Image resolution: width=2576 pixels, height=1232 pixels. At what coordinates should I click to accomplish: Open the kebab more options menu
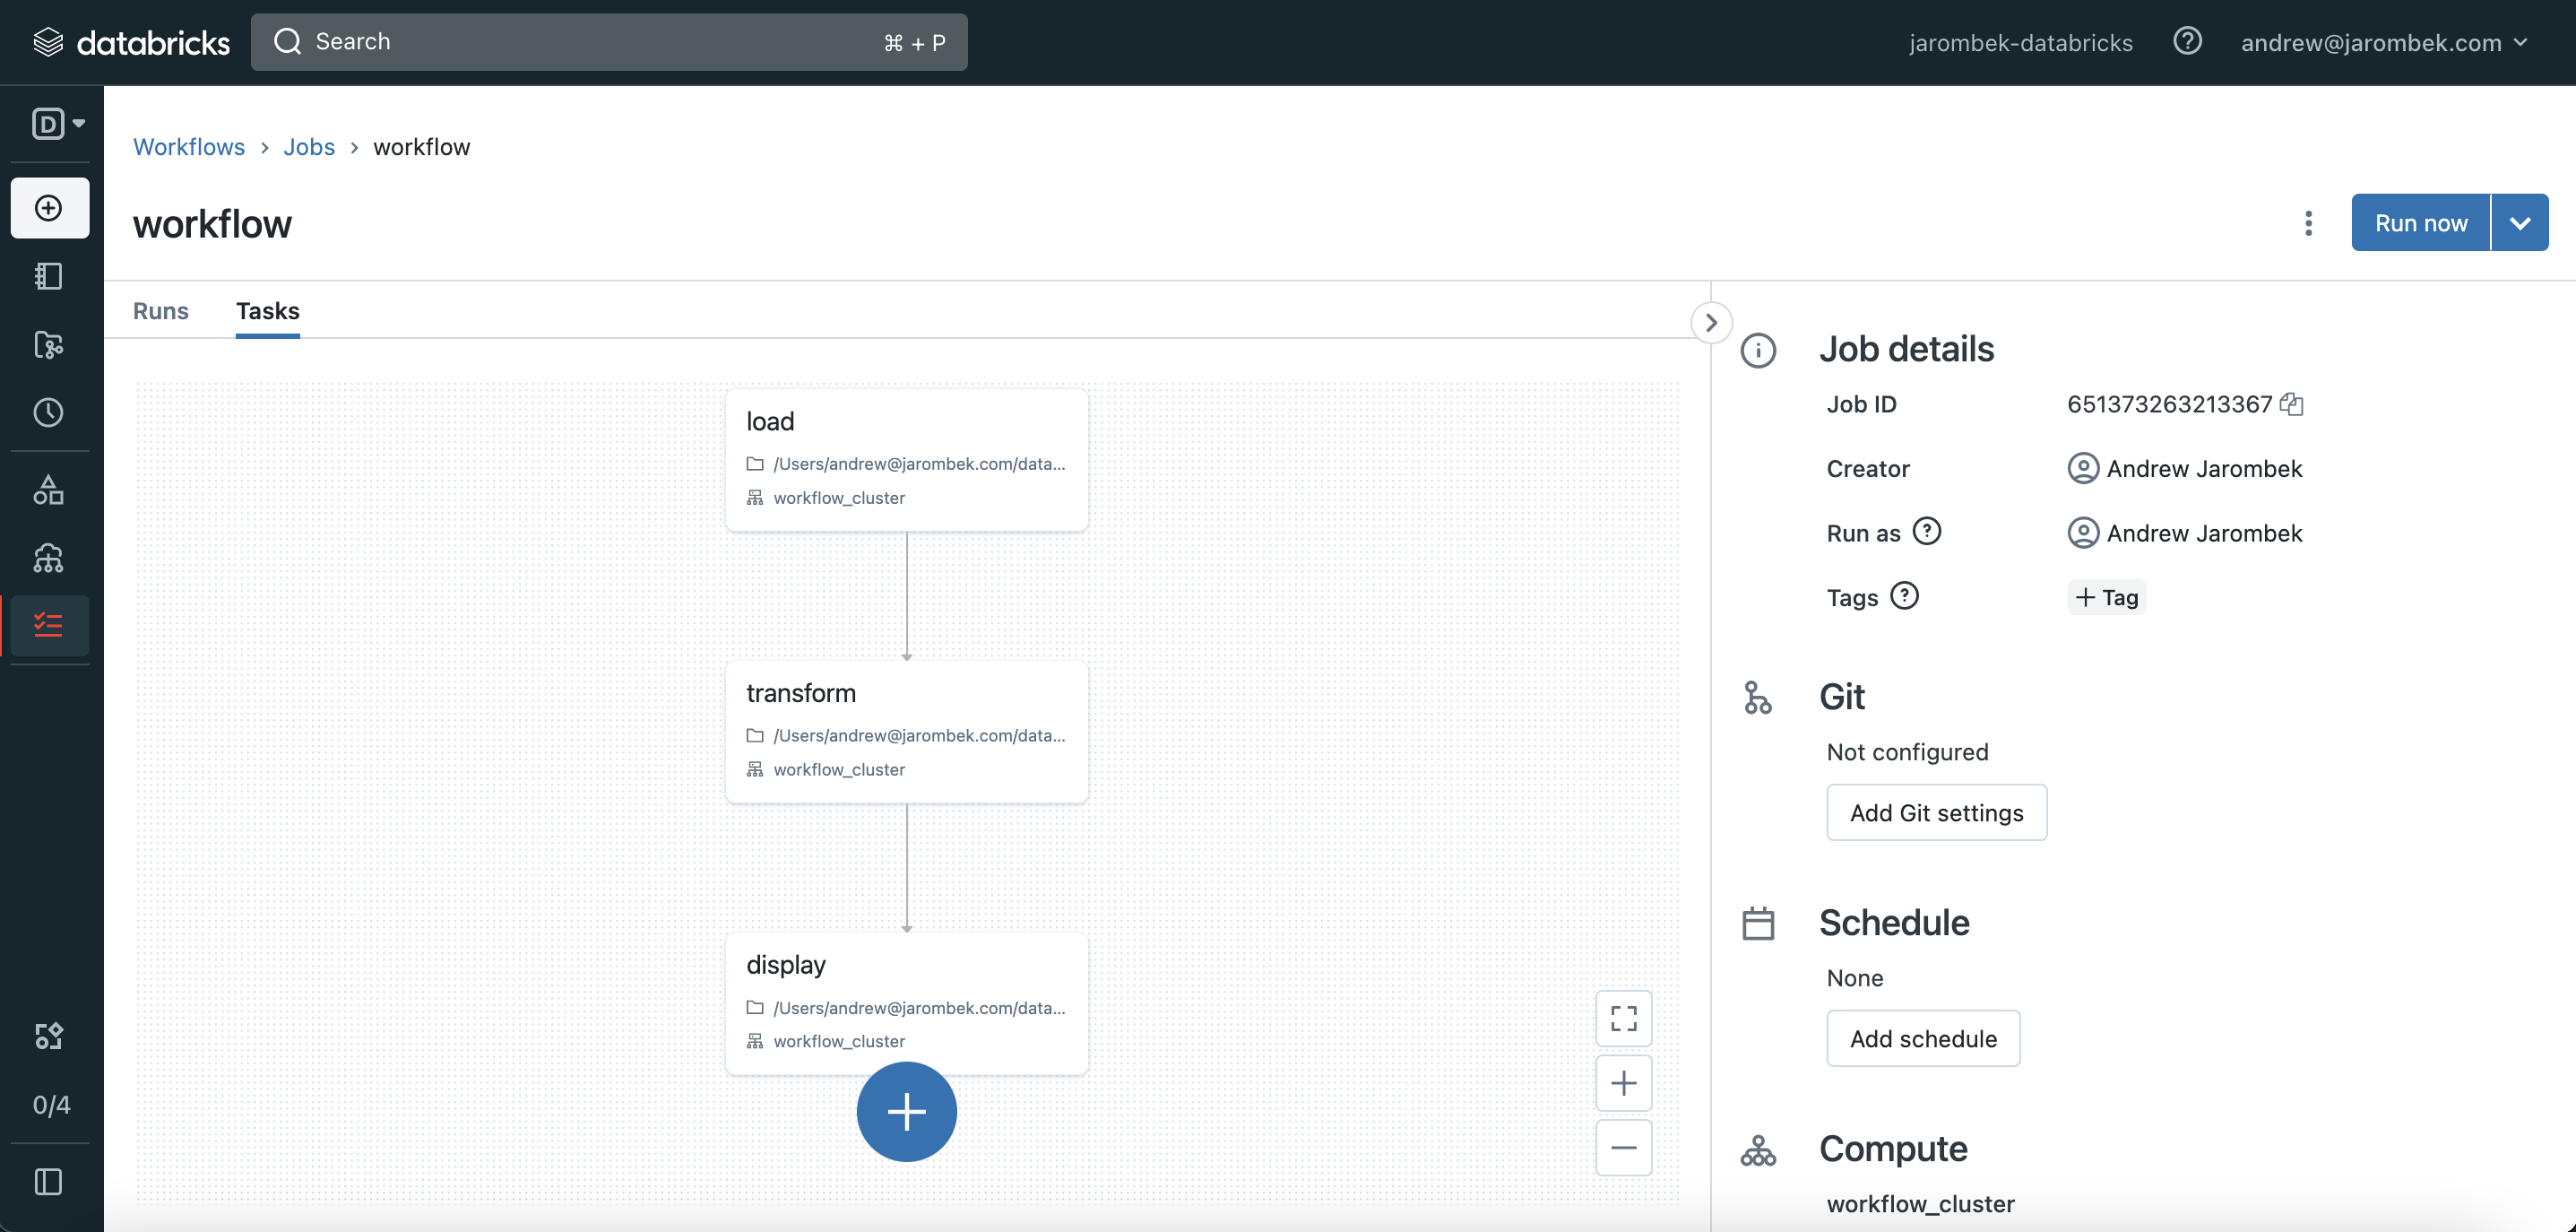point(2308,222)
